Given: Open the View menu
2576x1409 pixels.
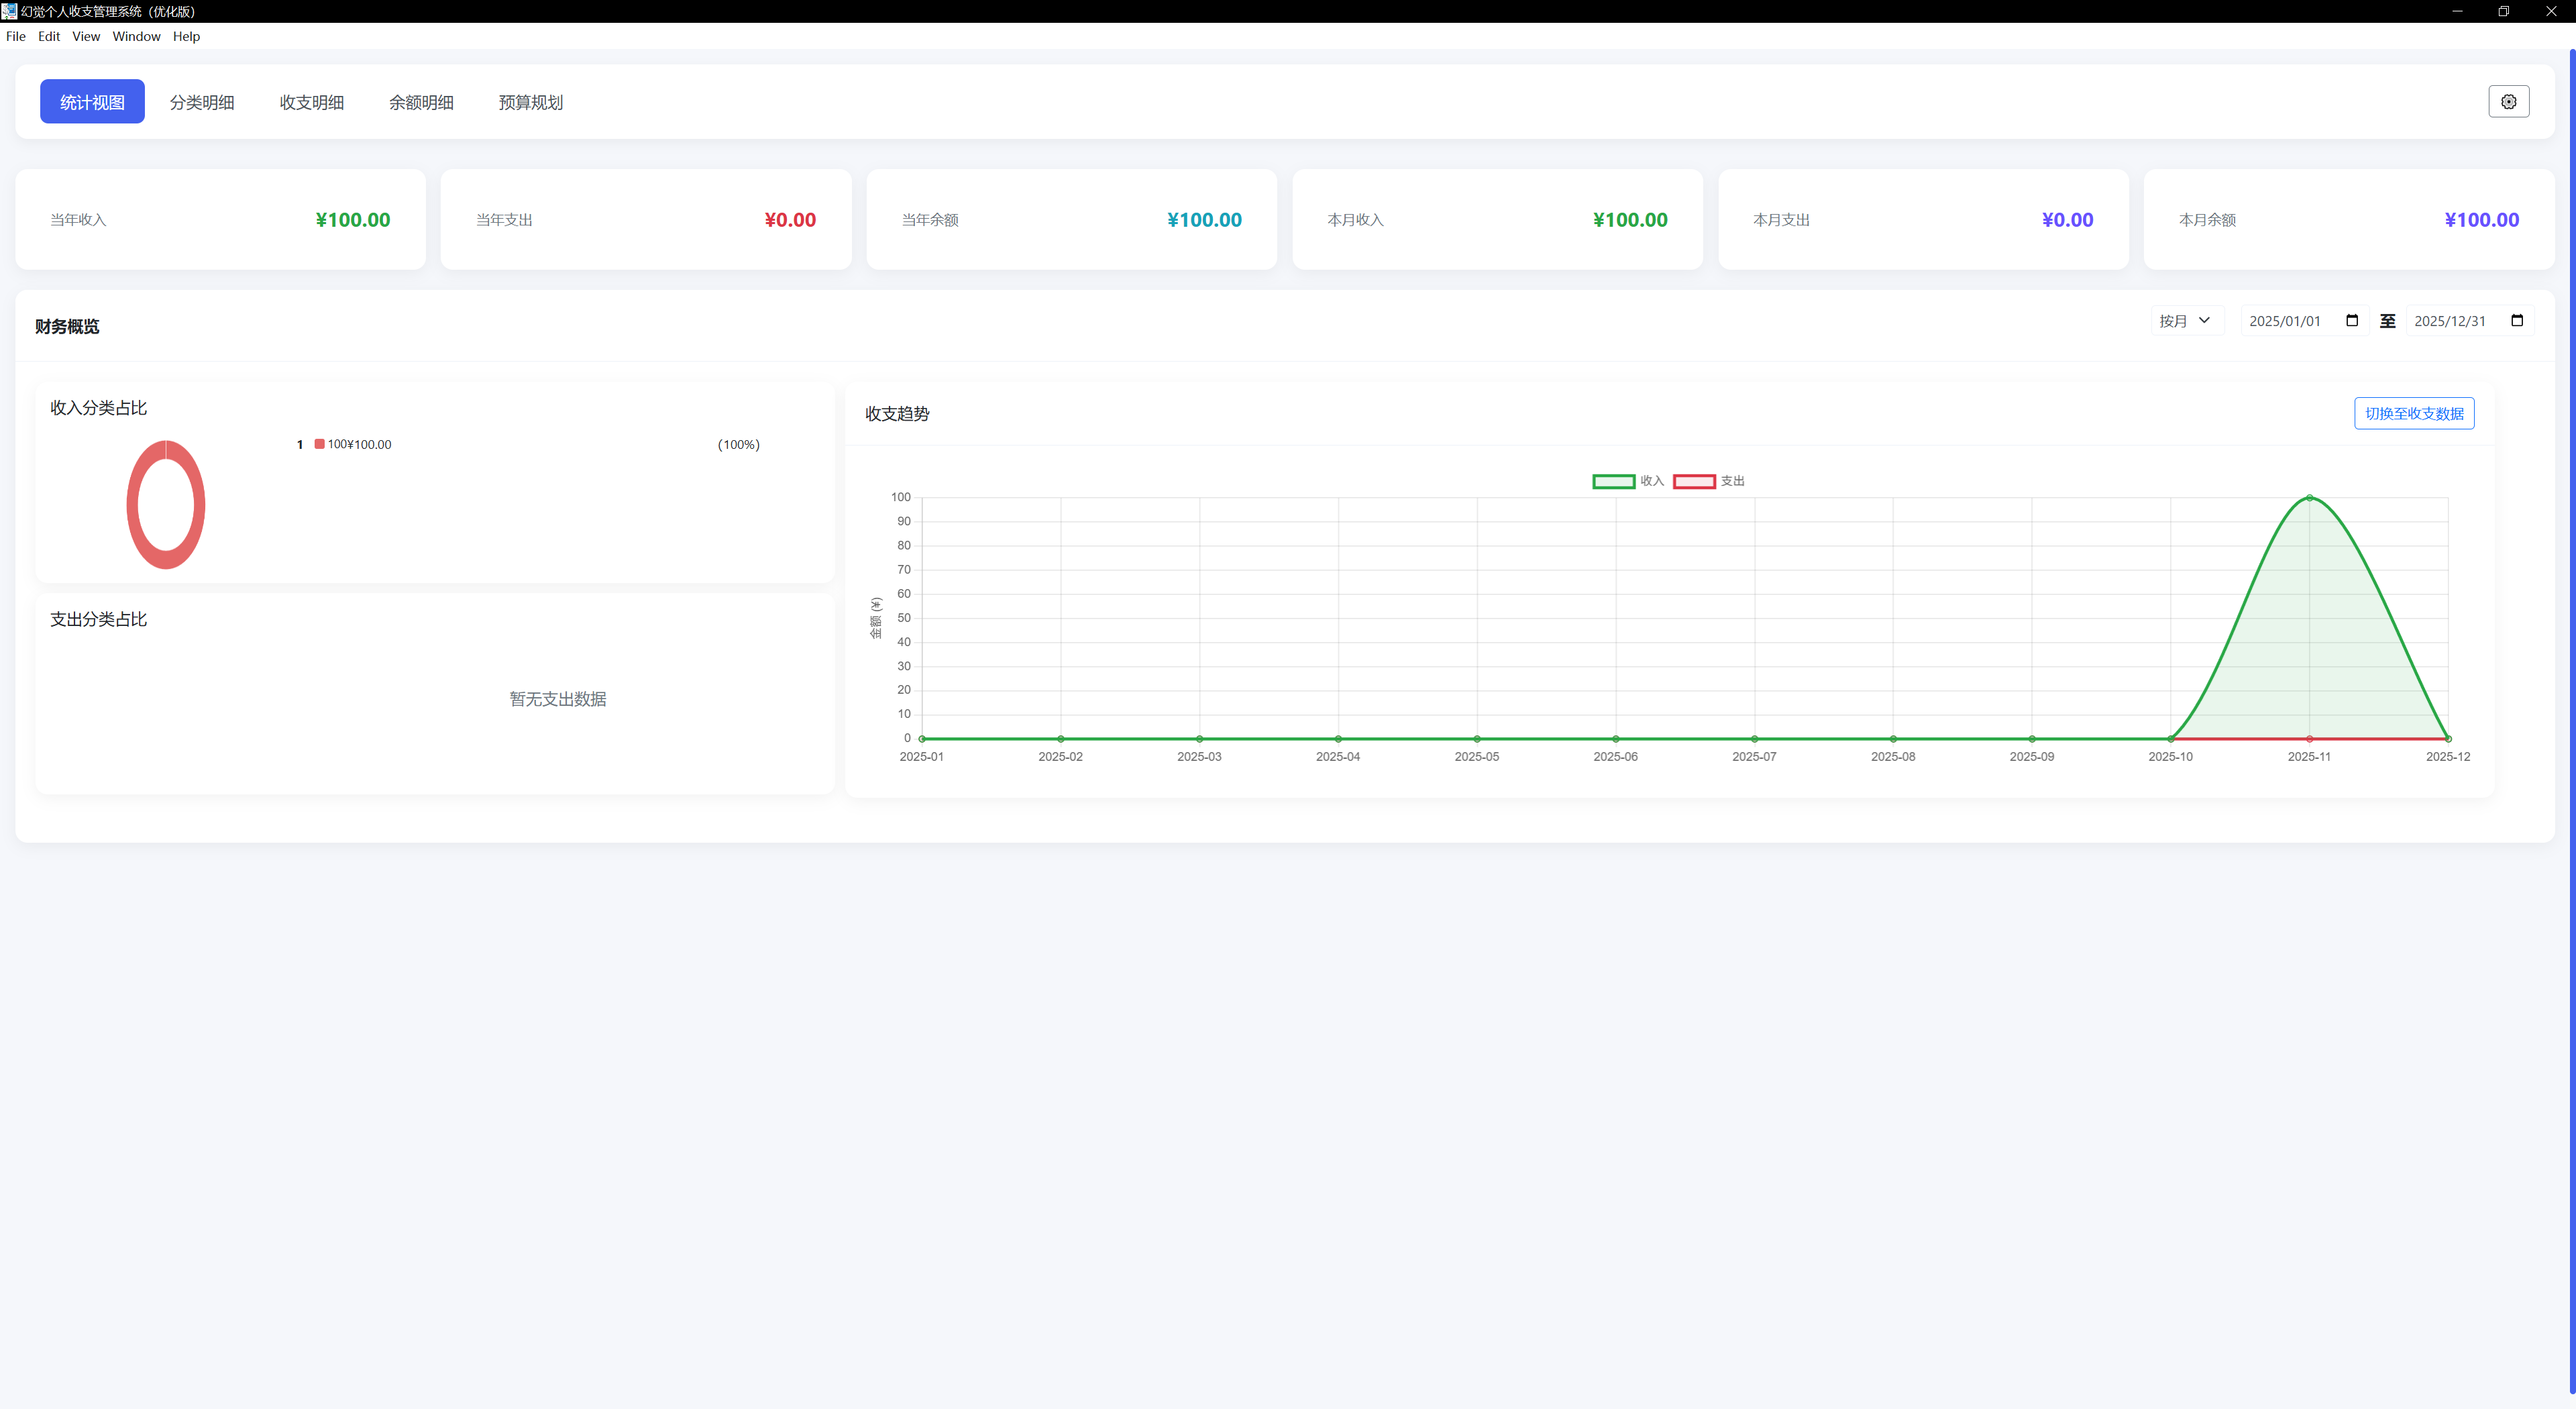Looking at the screenshot, I should [x=86, y=36].
